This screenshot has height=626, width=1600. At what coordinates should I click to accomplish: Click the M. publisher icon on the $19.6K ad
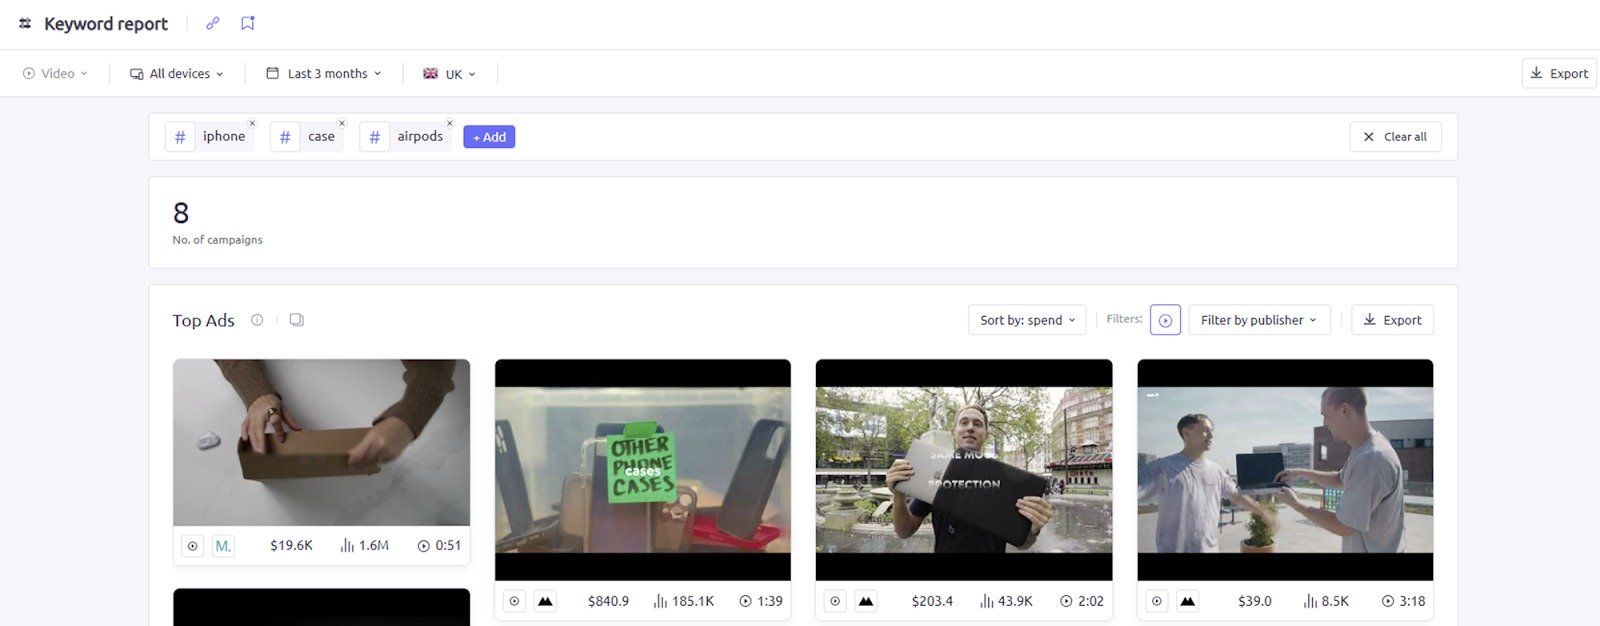223,546
